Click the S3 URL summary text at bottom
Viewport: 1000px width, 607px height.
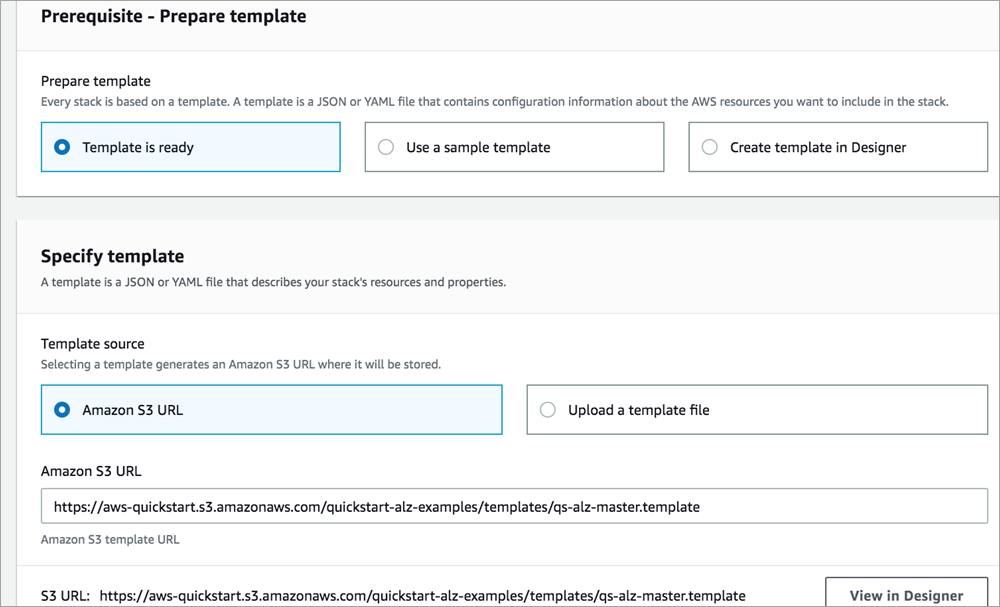pos(393,596)
